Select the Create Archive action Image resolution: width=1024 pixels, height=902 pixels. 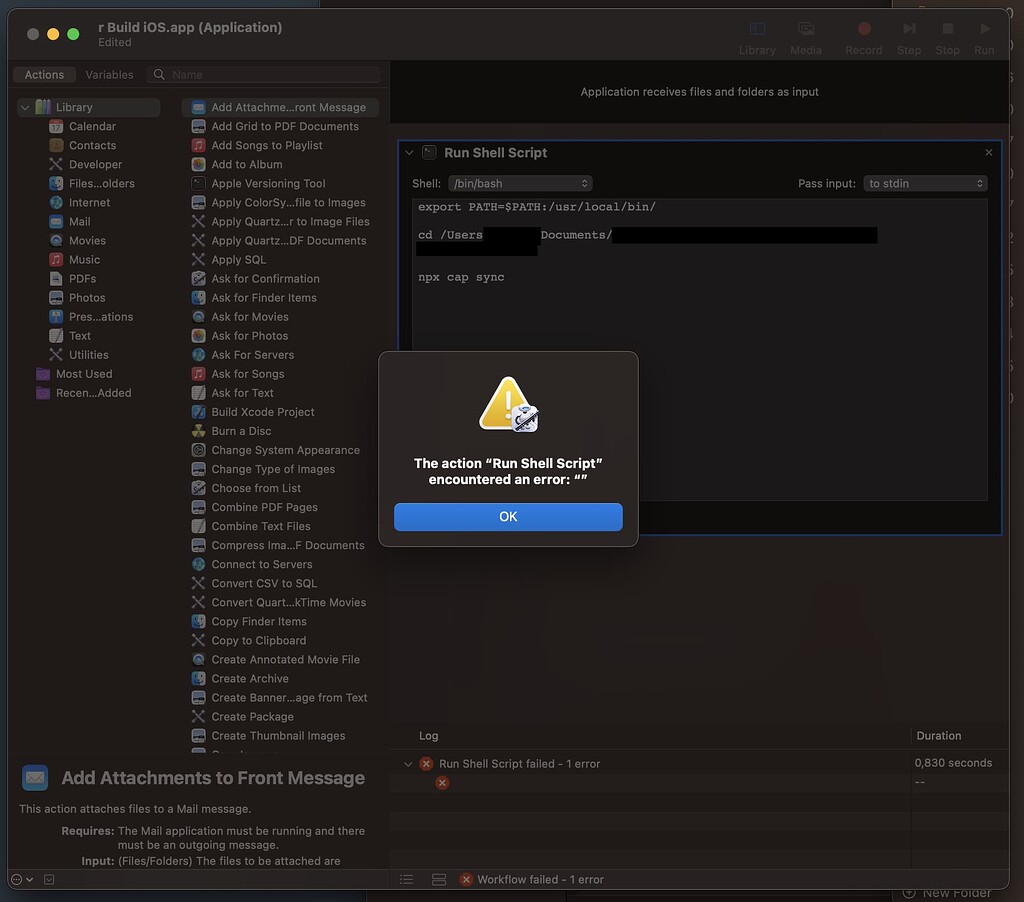point(249,679)
